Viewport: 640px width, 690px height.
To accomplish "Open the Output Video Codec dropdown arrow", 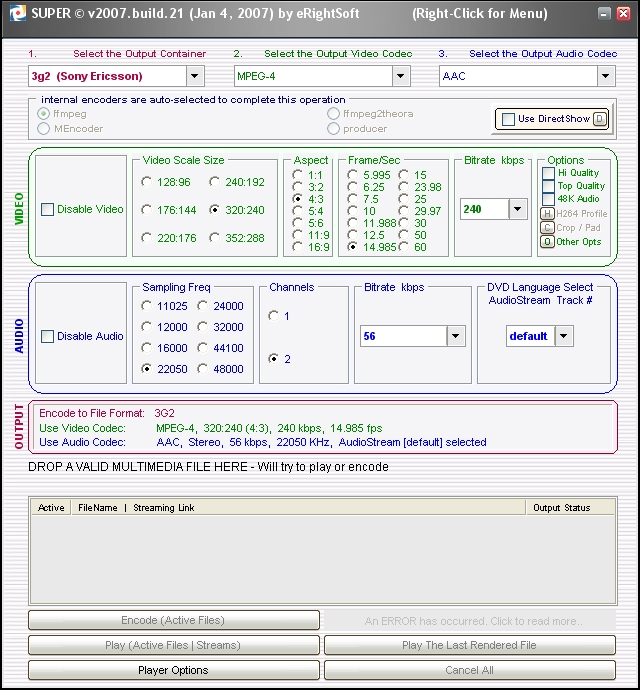I will click(401, 76).
